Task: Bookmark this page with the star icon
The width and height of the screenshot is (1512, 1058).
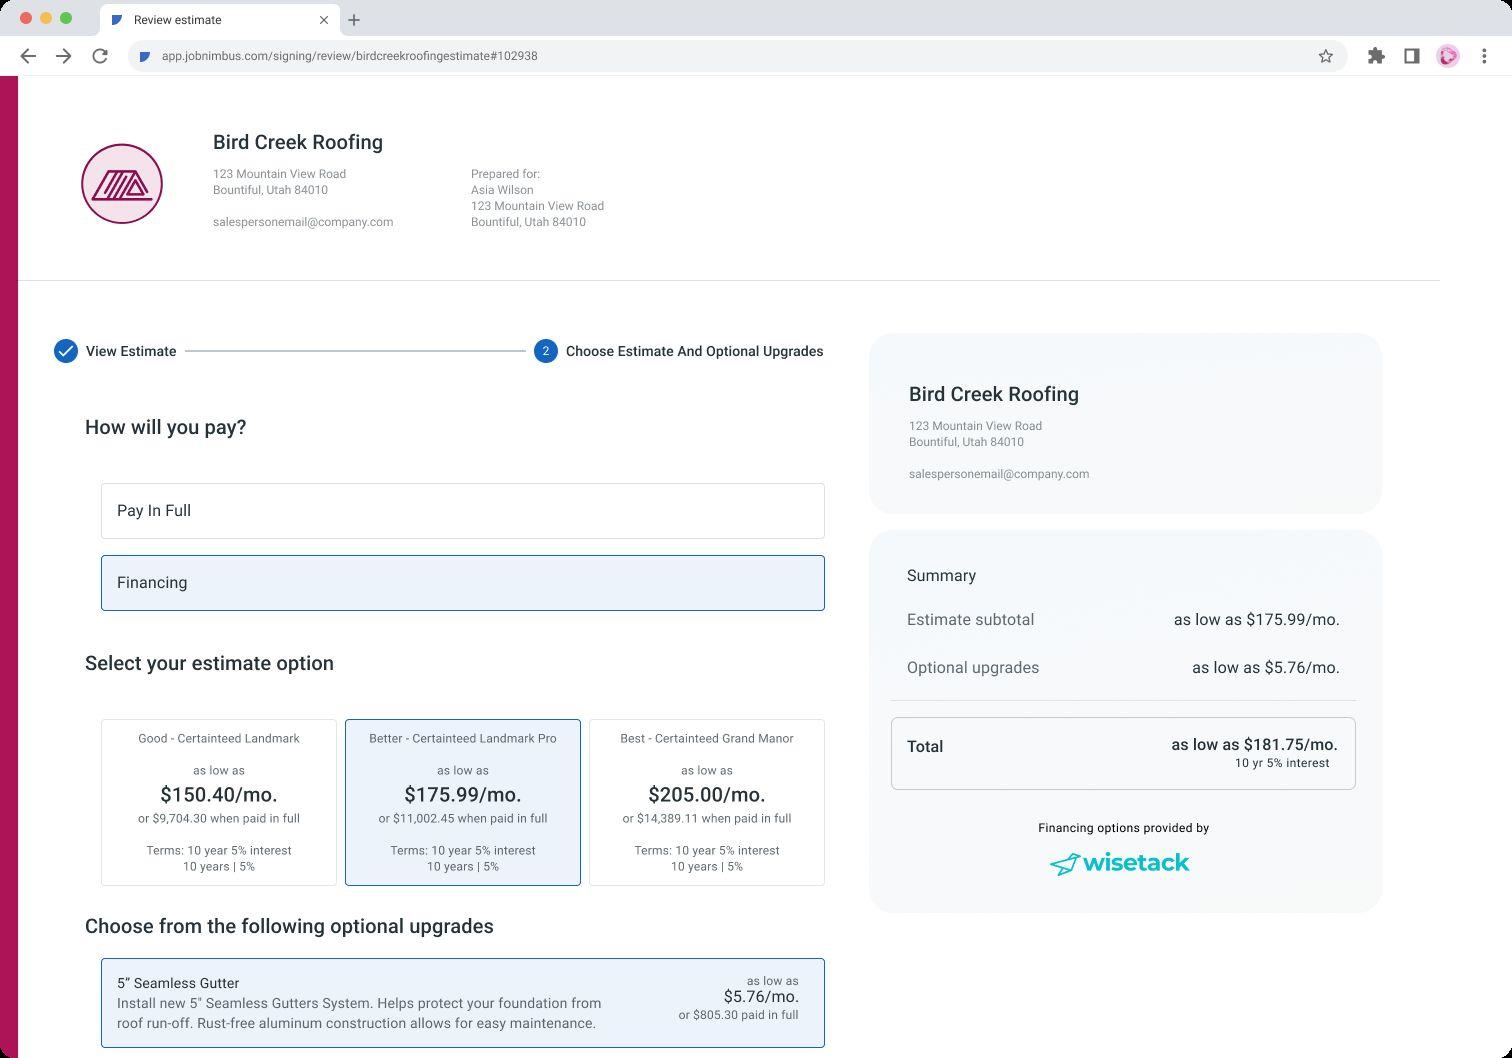Action: click(x=1326, y=56)
